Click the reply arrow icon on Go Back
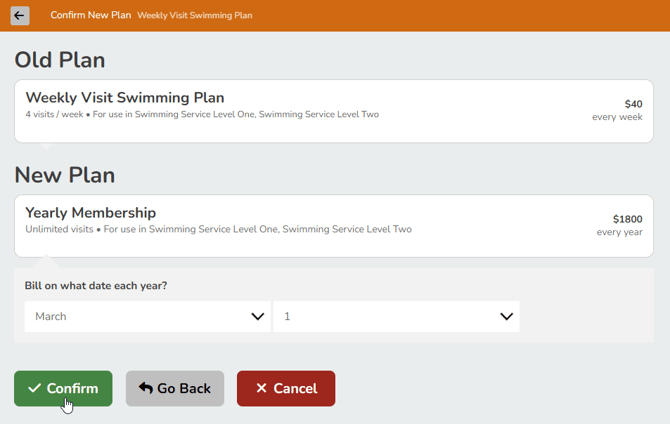This screenshot has height=424, width=670. [146, 389]
